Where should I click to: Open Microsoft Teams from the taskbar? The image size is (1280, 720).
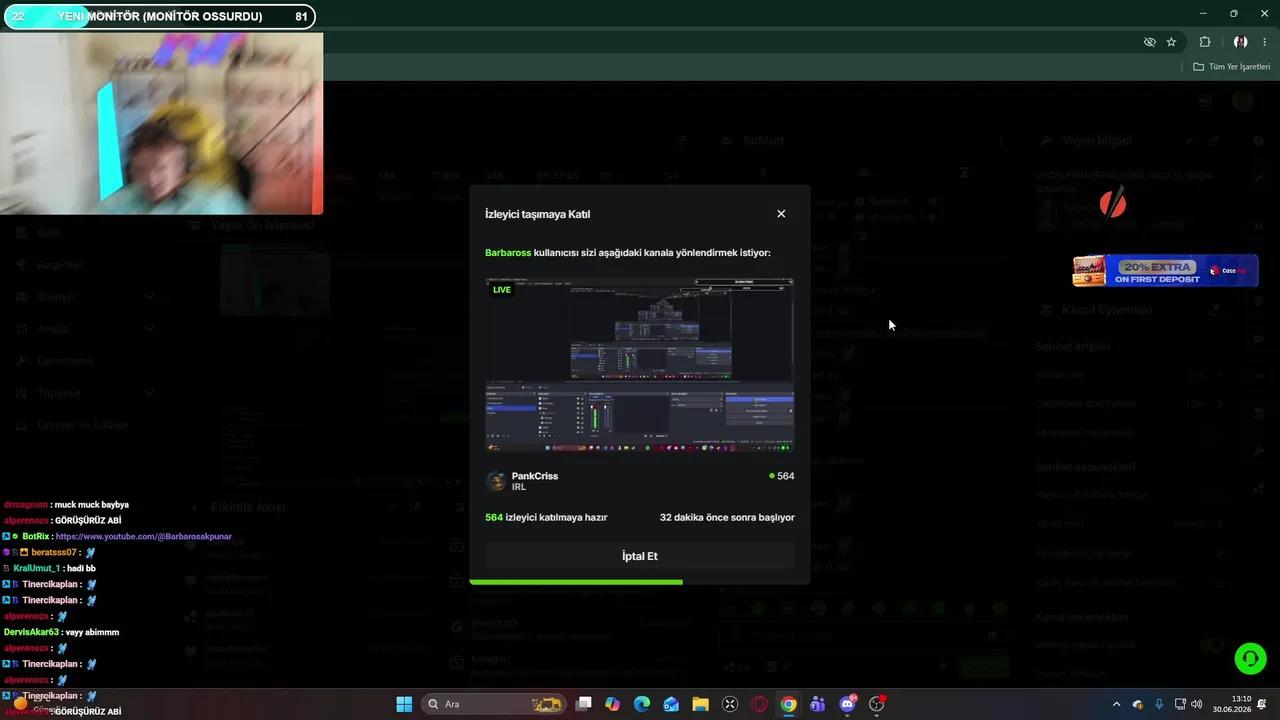(817, 704)
